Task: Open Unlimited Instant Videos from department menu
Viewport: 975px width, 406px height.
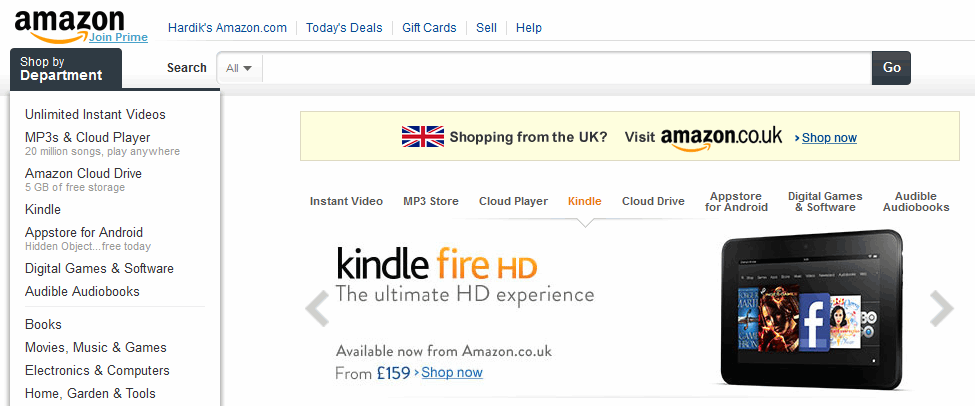Action: click(x=95, y=115)
